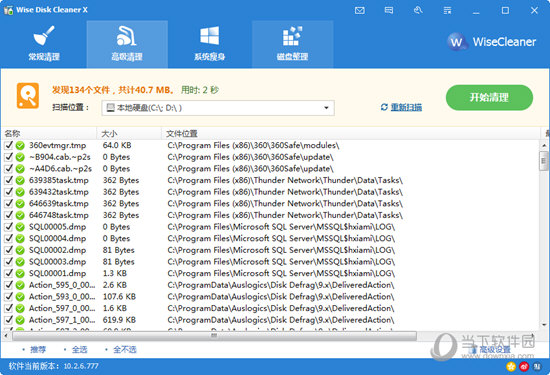
Task: Open 系统瘦身 system slimming tab
Action: 210,44
